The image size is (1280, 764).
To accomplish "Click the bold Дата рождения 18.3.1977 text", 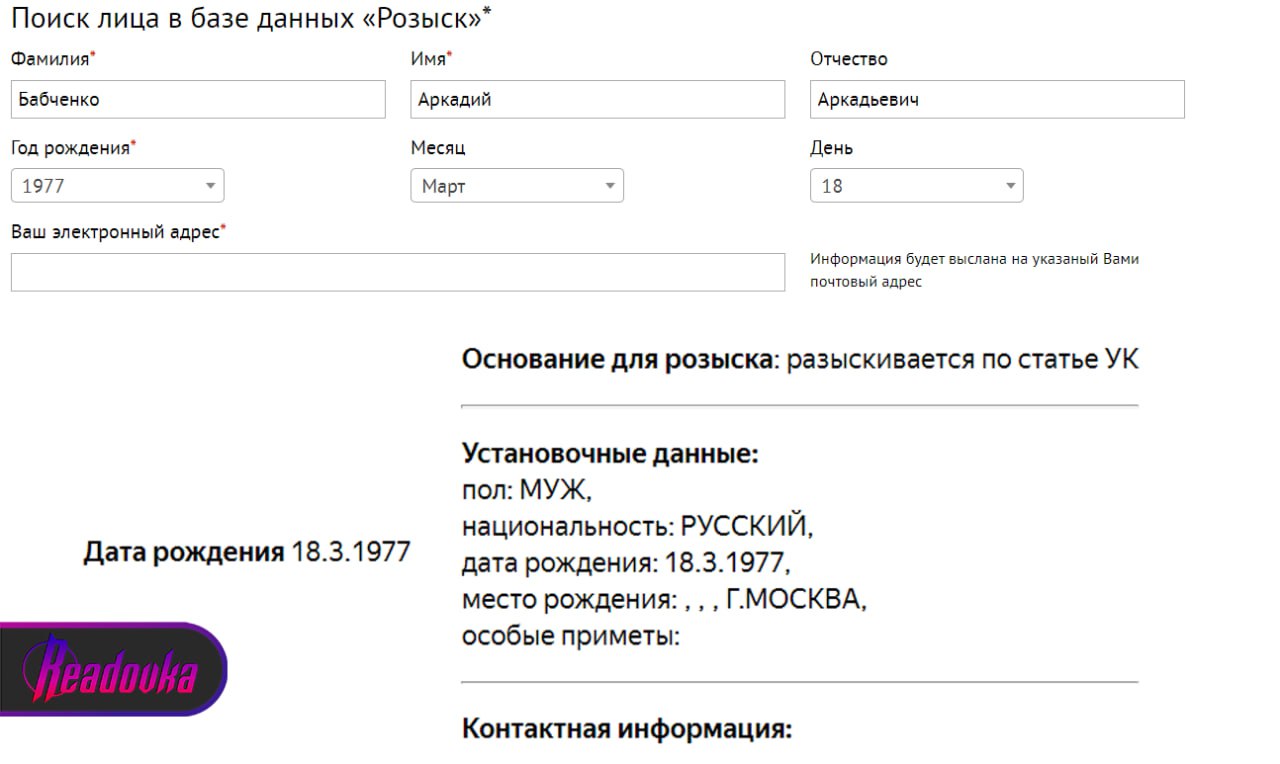I will tap(246, 552).
